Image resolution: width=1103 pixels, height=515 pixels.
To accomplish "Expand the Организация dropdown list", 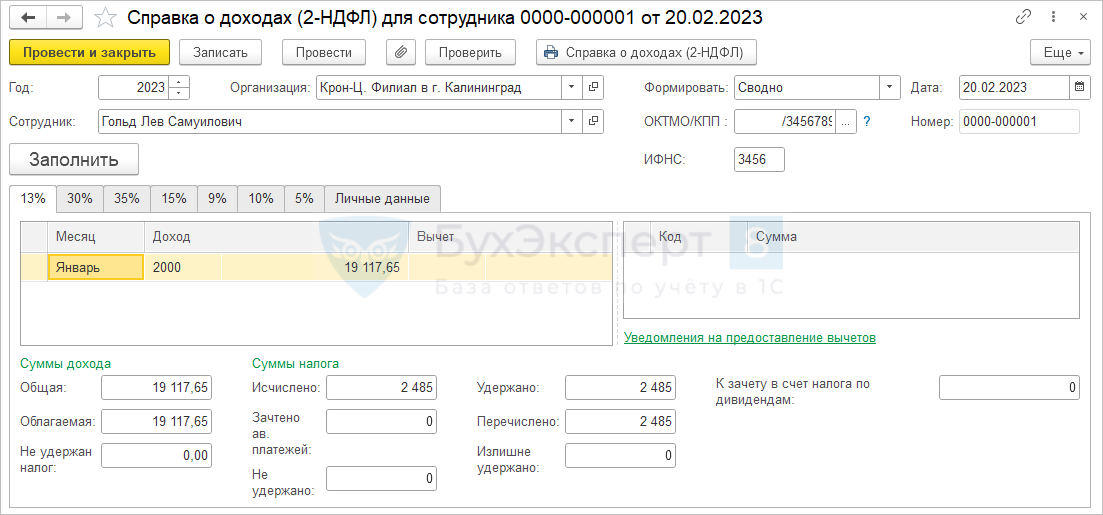I will coord(570,87).
